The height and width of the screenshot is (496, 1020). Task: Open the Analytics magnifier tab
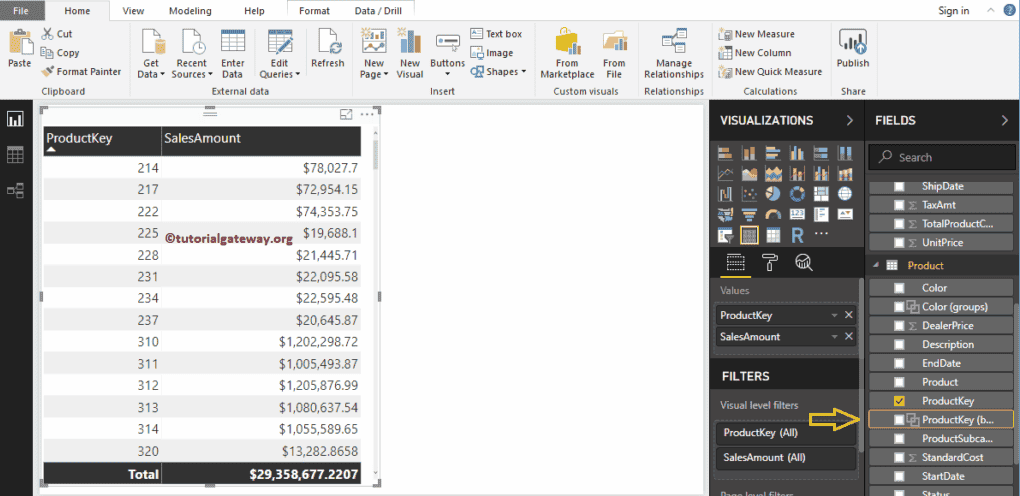click(x=804, y=262)
